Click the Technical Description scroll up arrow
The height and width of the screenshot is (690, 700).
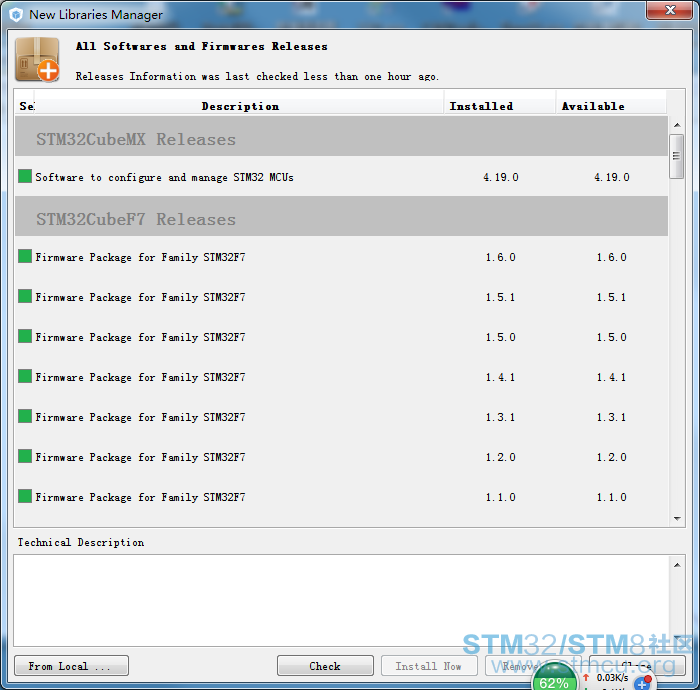(677, 565)
